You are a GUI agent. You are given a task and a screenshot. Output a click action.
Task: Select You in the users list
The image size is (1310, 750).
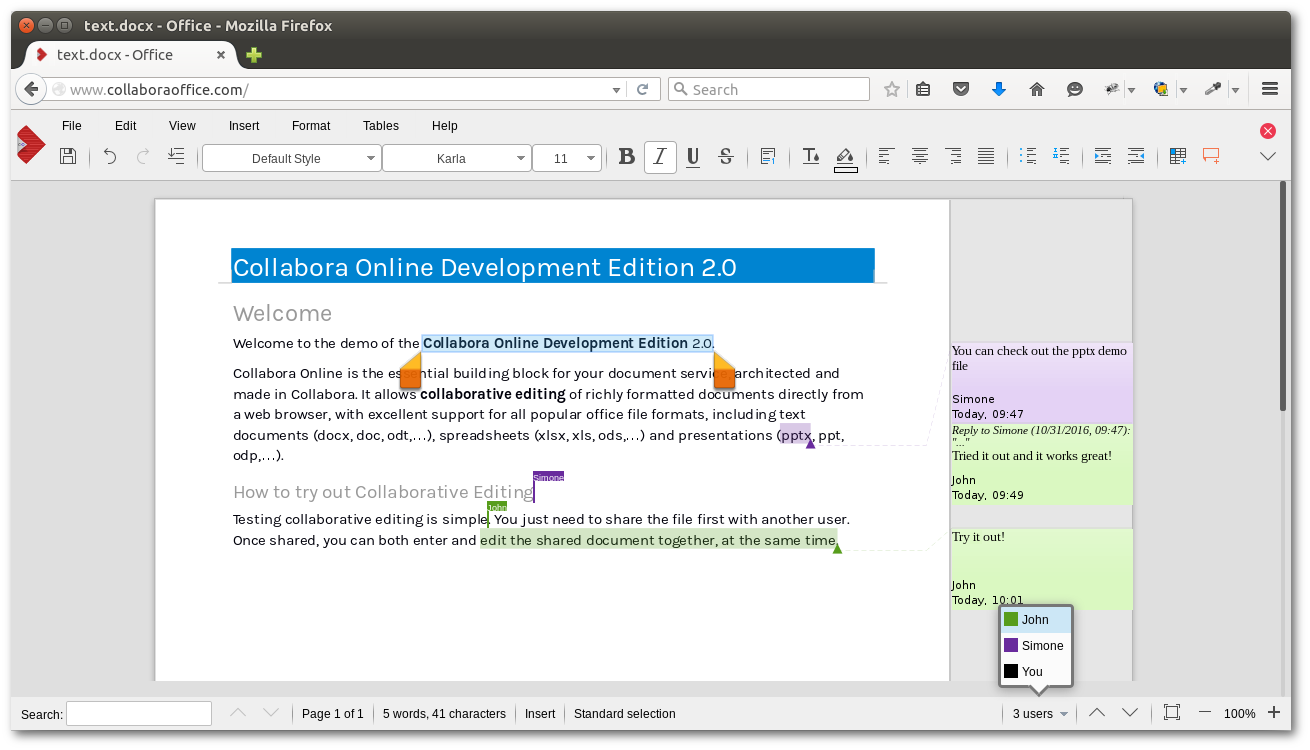tap(1036, 672)
